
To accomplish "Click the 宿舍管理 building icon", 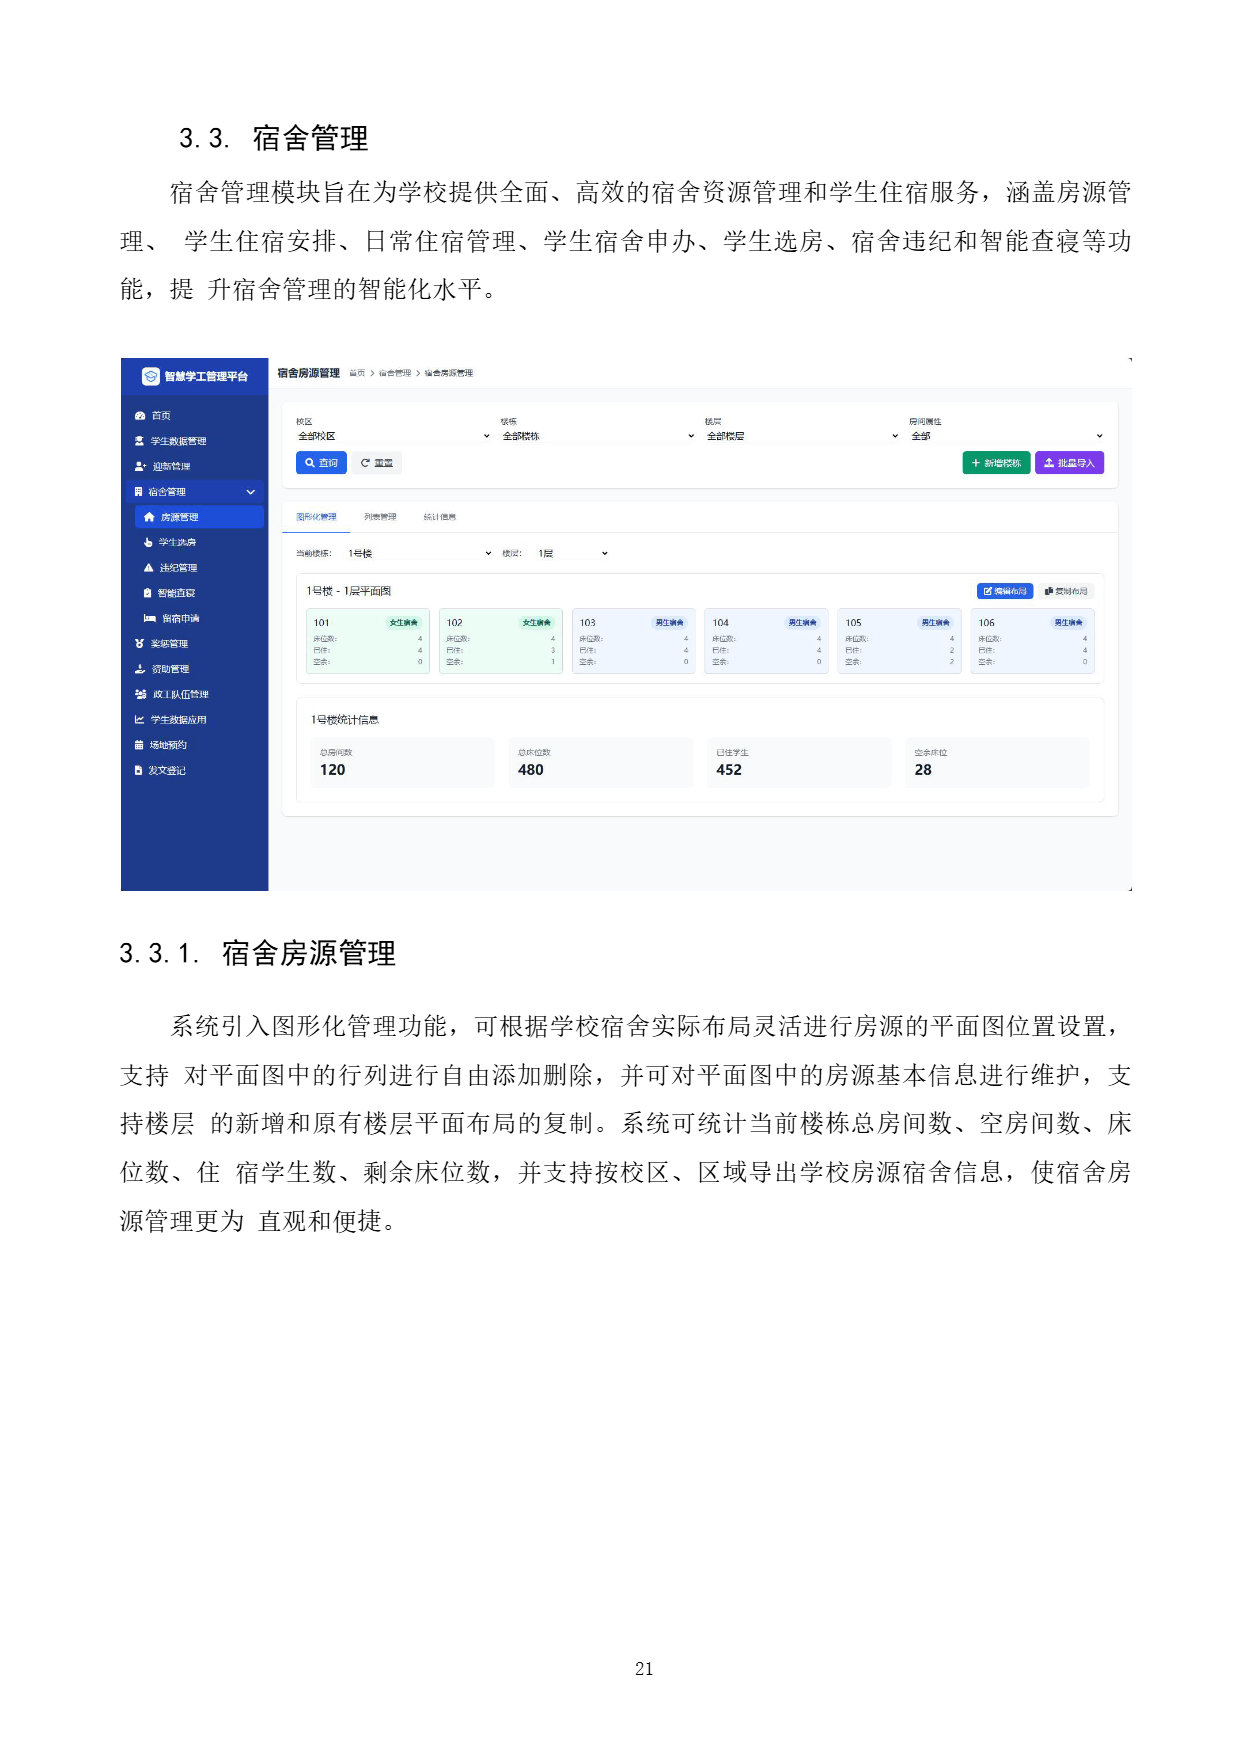I will pos(139,492).
